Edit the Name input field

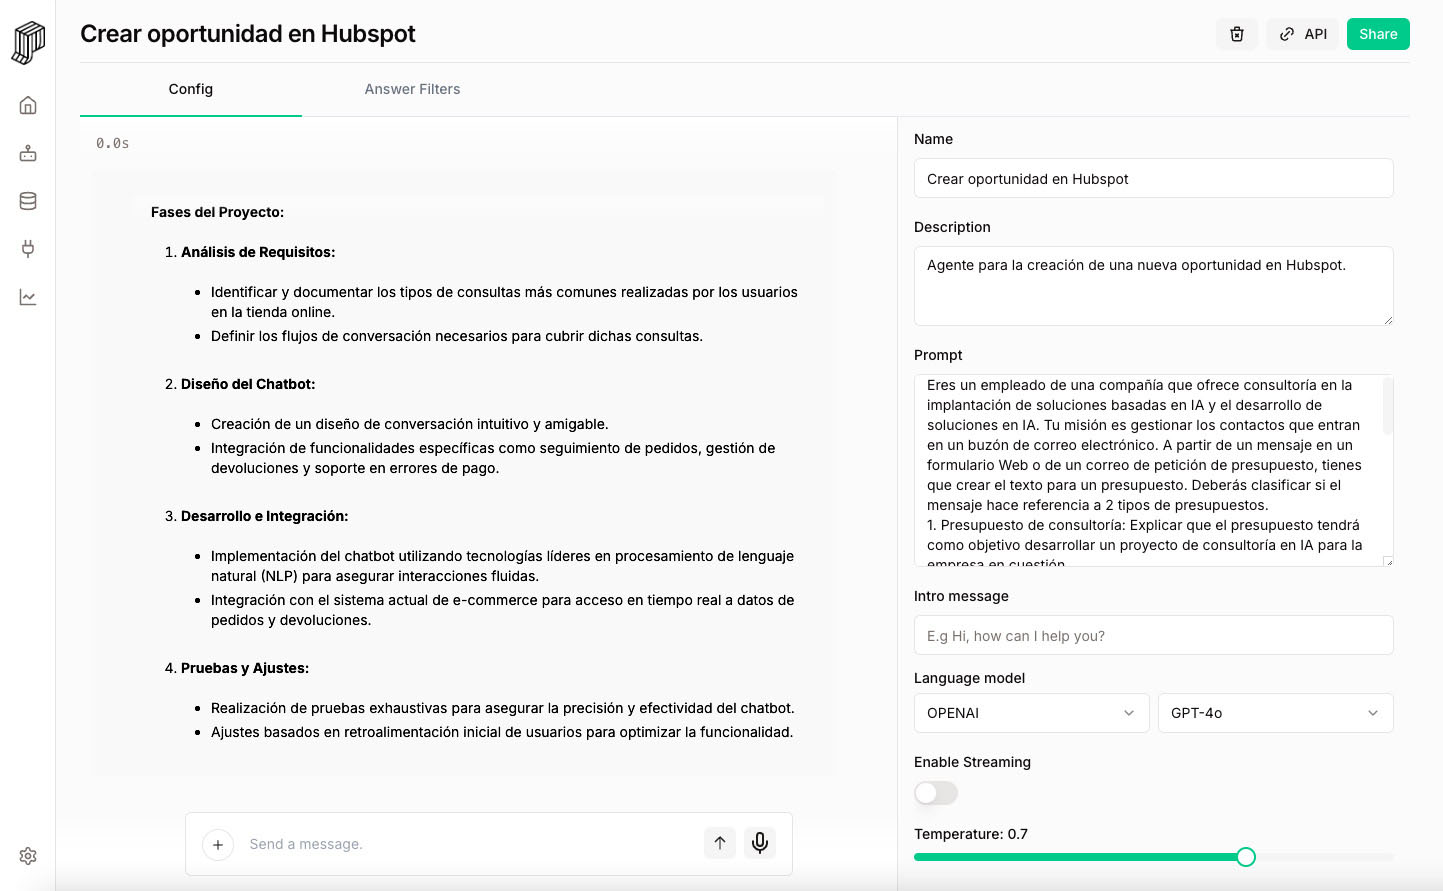[1153, 178]
